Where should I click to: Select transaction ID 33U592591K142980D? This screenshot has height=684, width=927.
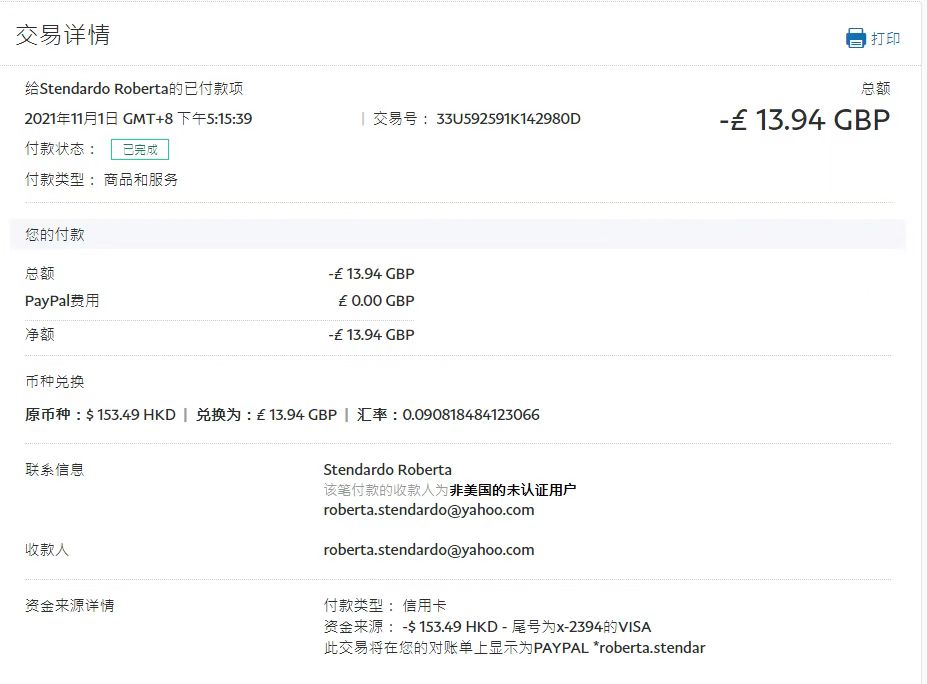tap(508, 119)
